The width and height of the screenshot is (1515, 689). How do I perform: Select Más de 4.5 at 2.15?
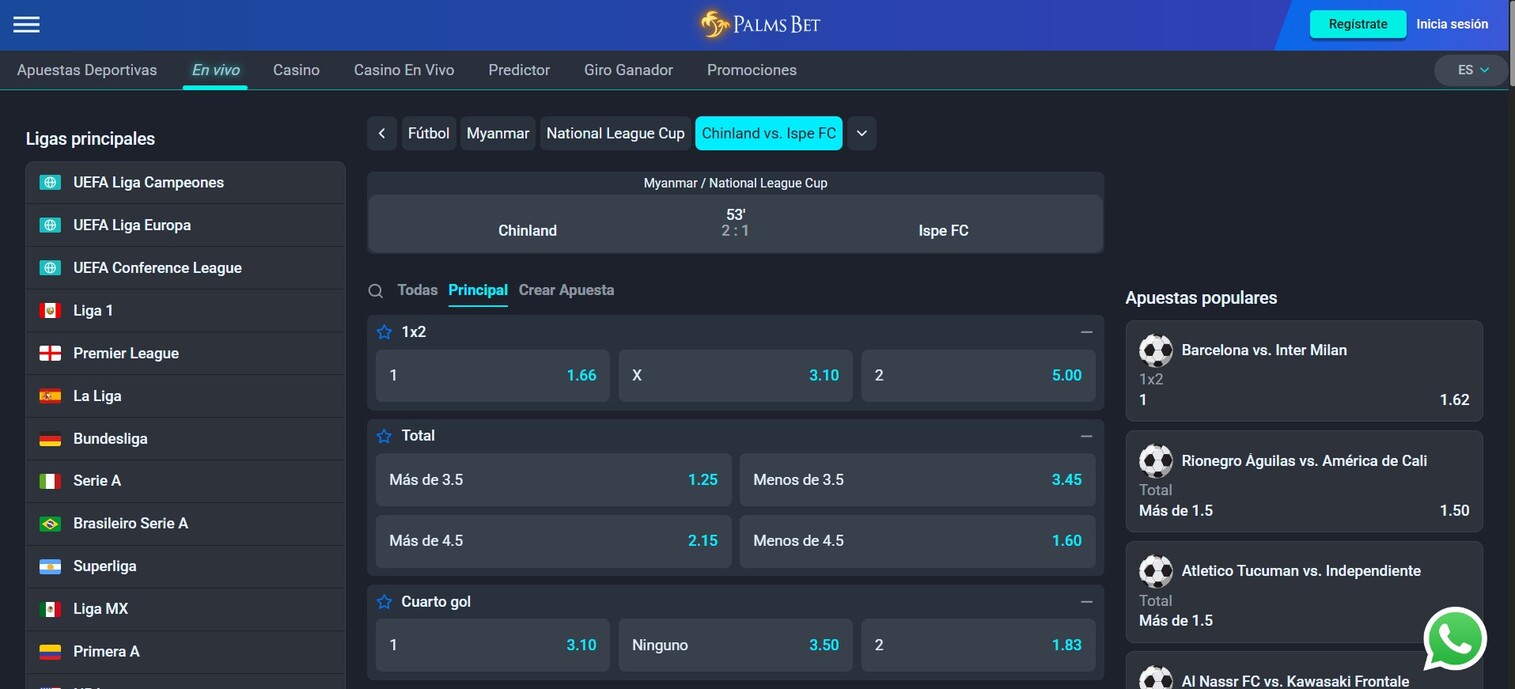[x=553, y=541]
